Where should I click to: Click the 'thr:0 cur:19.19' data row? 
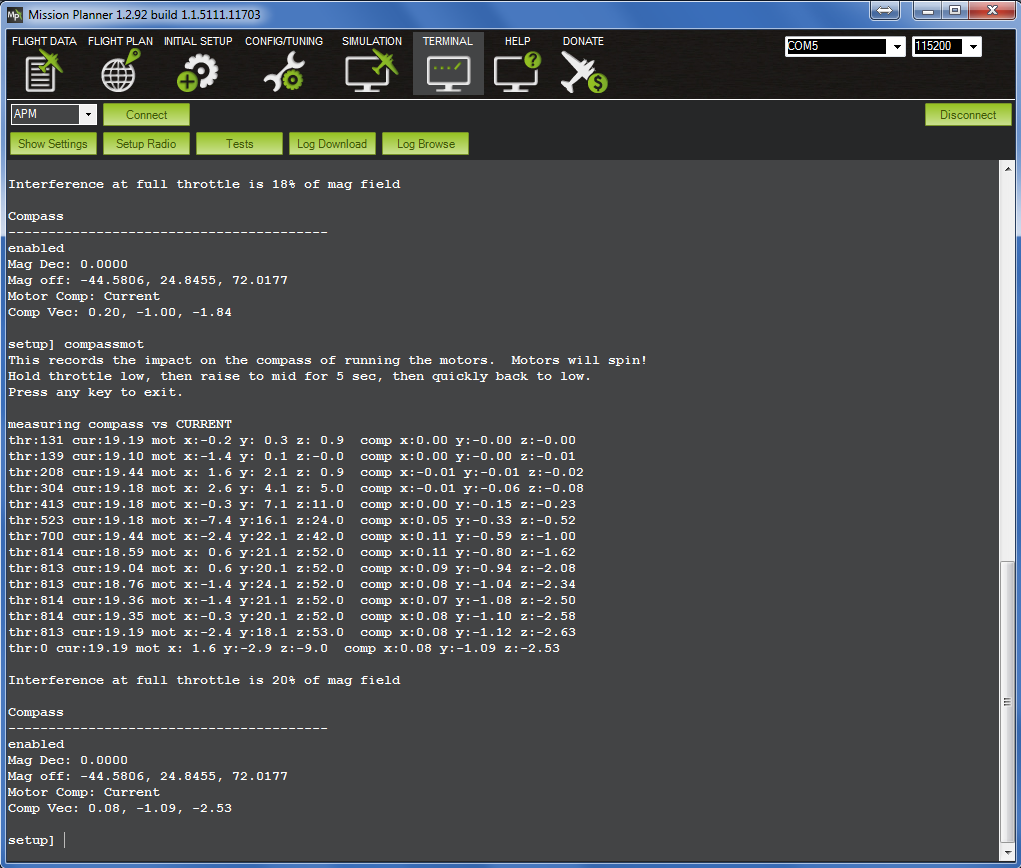click(x=284, y=649)
